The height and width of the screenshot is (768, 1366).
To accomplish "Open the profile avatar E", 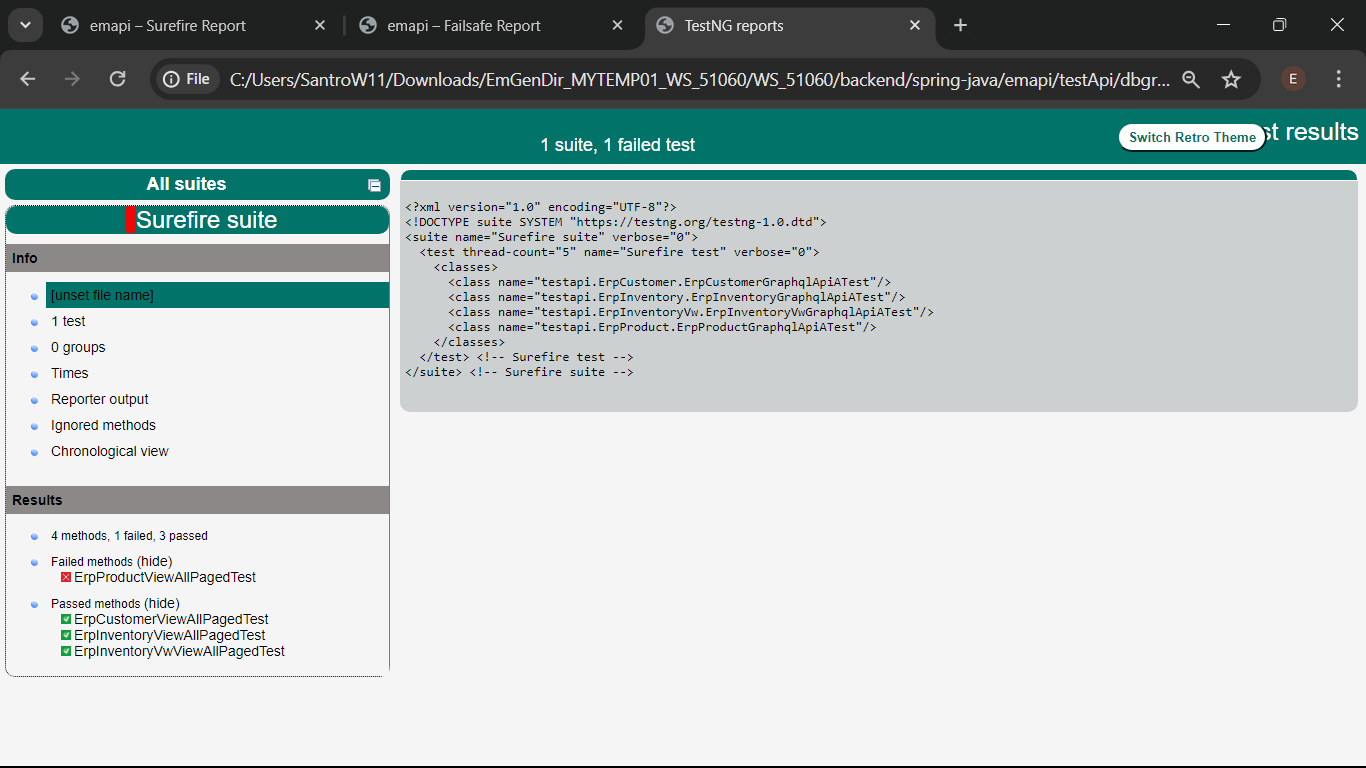I will tap(1293, 79).
